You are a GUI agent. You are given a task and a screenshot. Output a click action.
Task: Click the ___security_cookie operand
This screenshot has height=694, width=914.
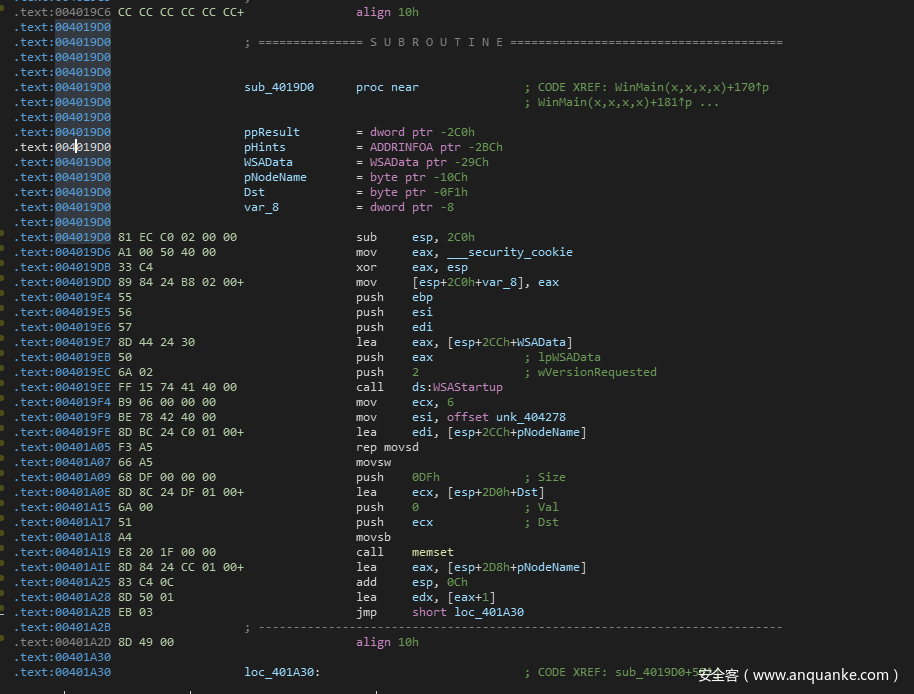point(509,252)
